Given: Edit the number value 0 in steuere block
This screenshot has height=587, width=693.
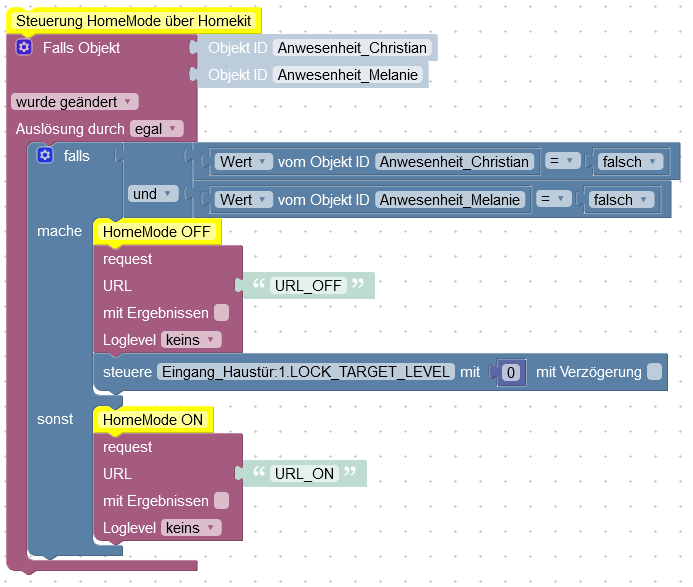Looking at the screenshot, I should 510,372.
